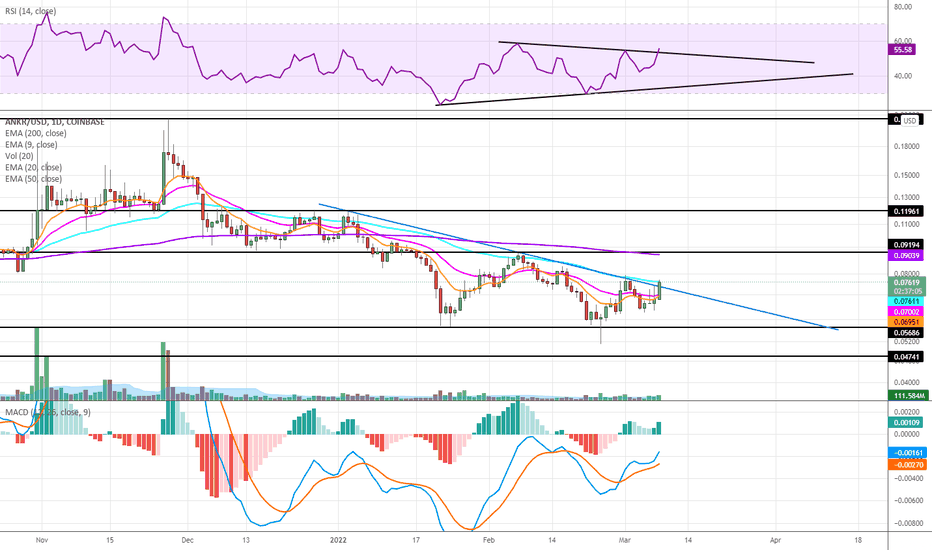Click the Mar date on time axis
This screenshot has height=550, width=932.
[625, 540]
